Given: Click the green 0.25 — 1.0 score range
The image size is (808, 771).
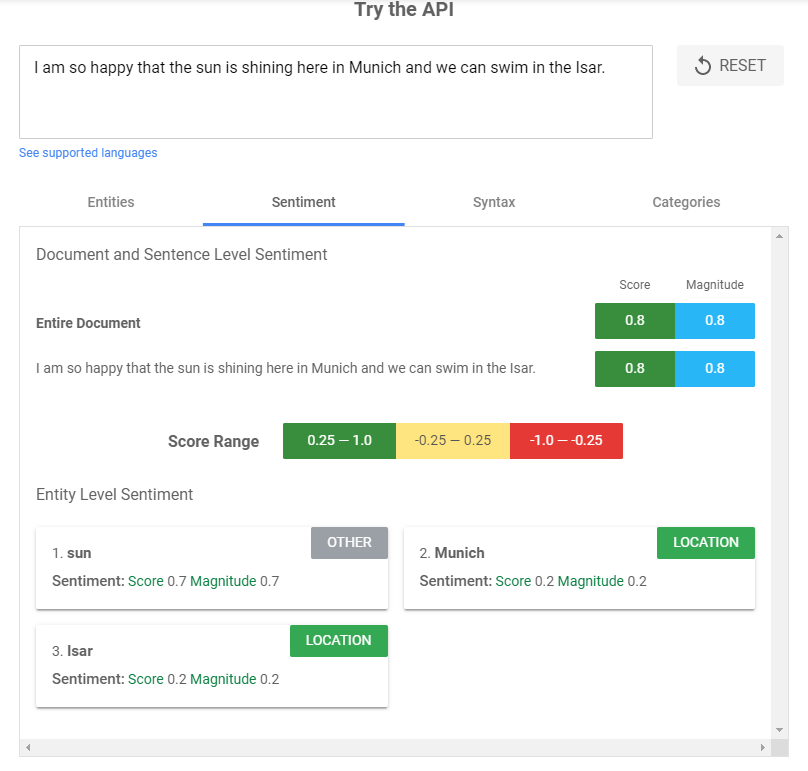Looking at the screenshot, I should coord(340,441).
